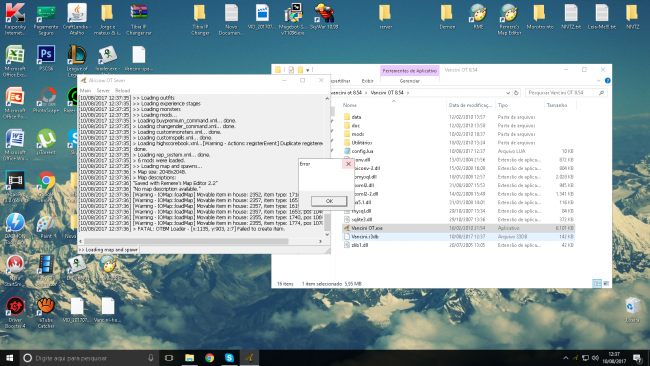Open the Reload menu in OT Server
This screenshot has width=650, height=366.
point(122,90)
